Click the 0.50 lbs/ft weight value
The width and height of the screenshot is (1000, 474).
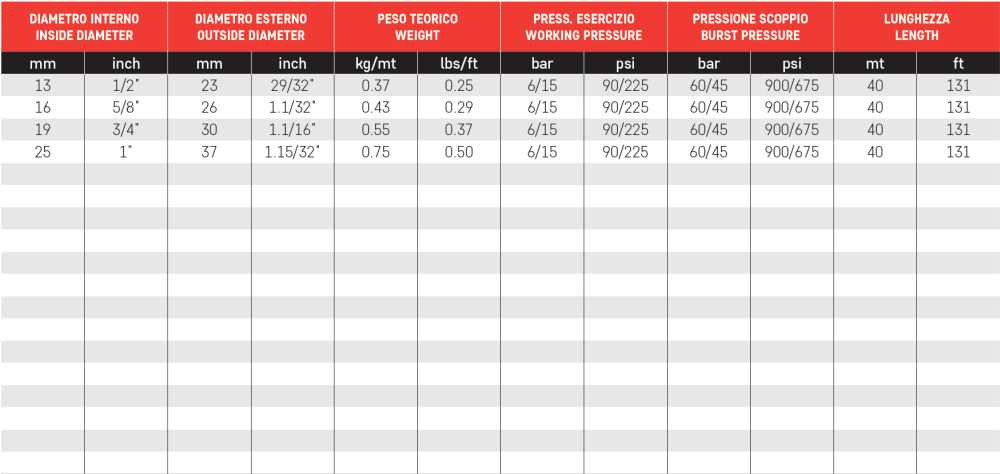pyautogui.click(x=459, y=152)
